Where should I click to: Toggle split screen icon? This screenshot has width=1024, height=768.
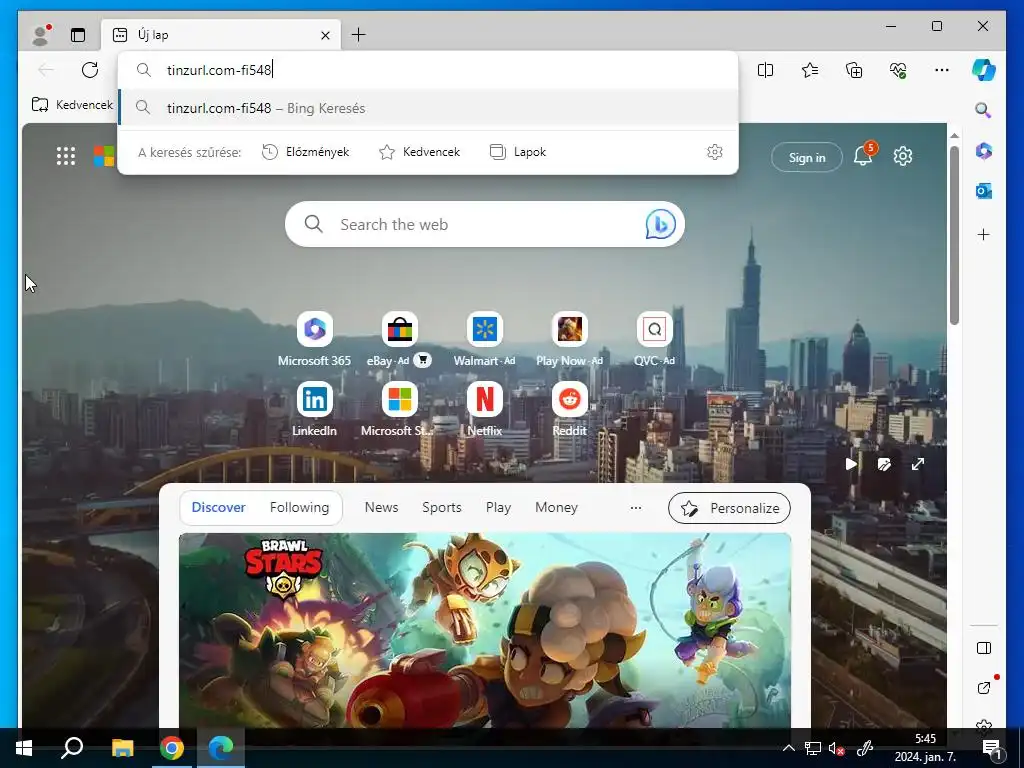(765, 70)
